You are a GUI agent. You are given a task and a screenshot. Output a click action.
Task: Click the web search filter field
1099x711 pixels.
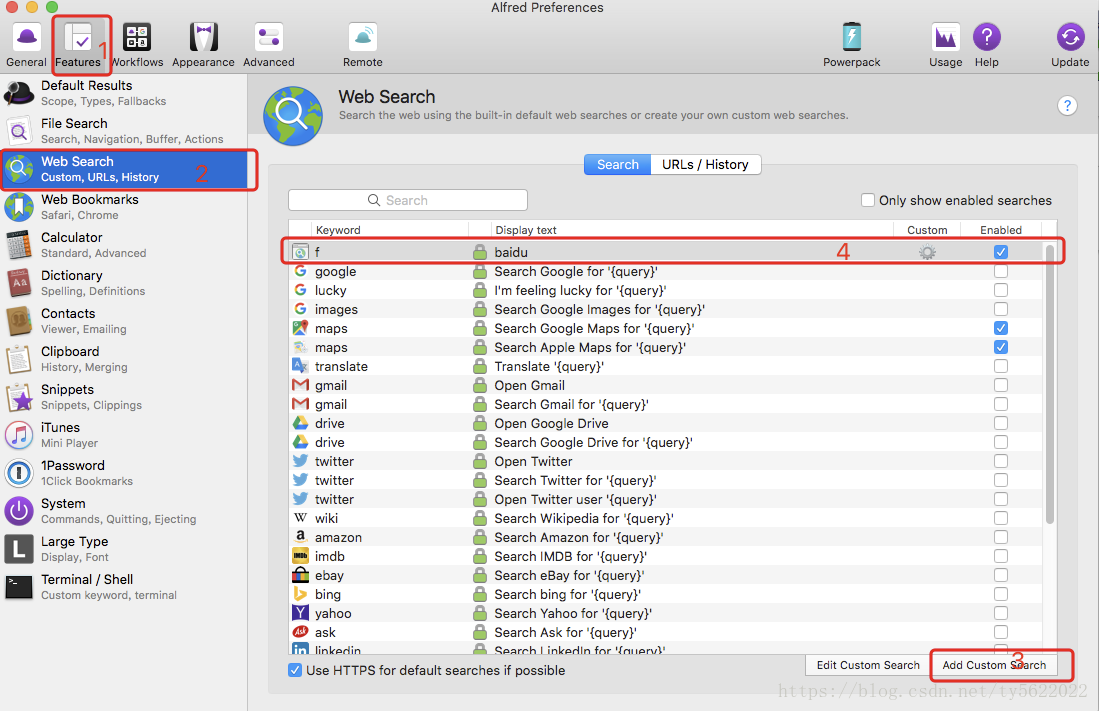(x=408, y=200)
